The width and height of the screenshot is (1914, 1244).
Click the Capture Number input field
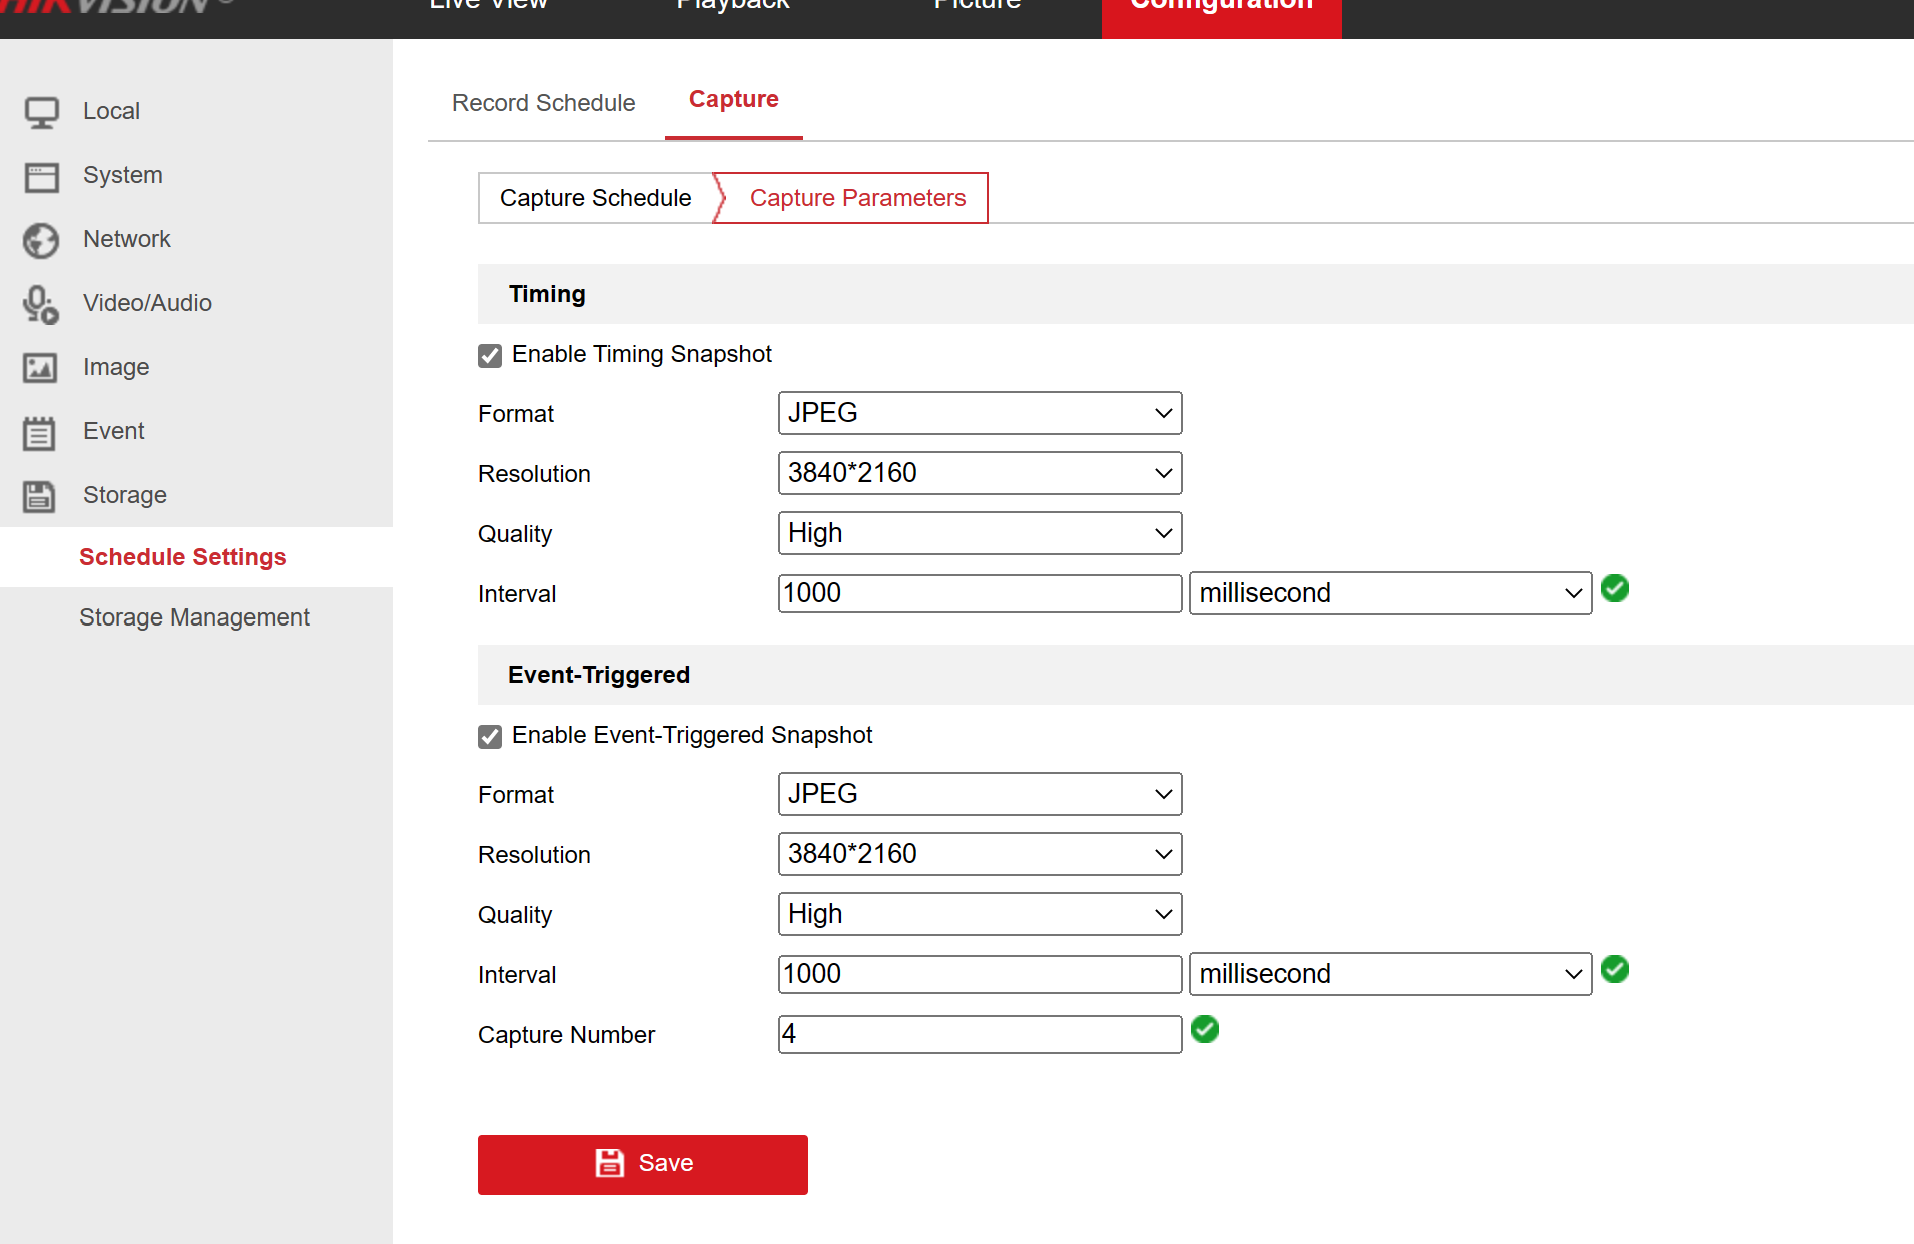(979, 1034)
